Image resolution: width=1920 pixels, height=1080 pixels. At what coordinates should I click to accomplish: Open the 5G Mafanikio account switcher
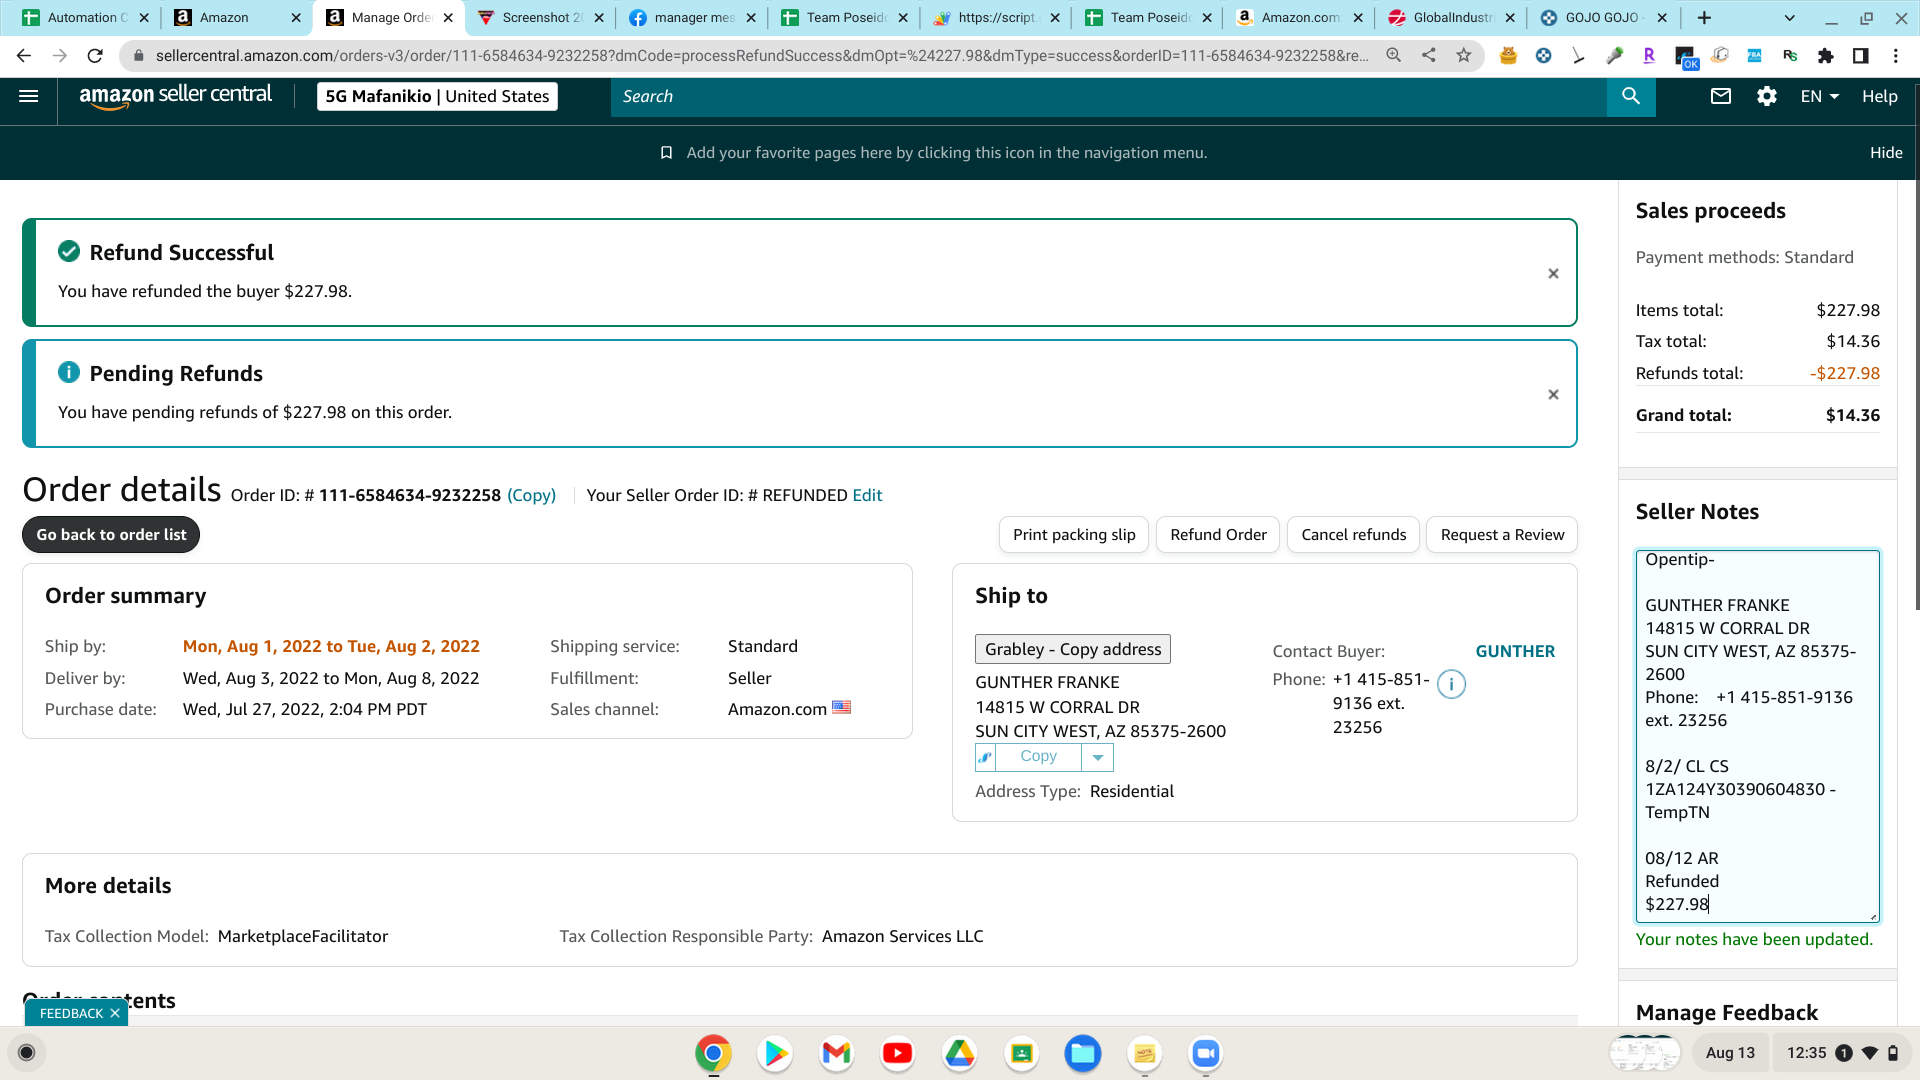click(437, 96)
